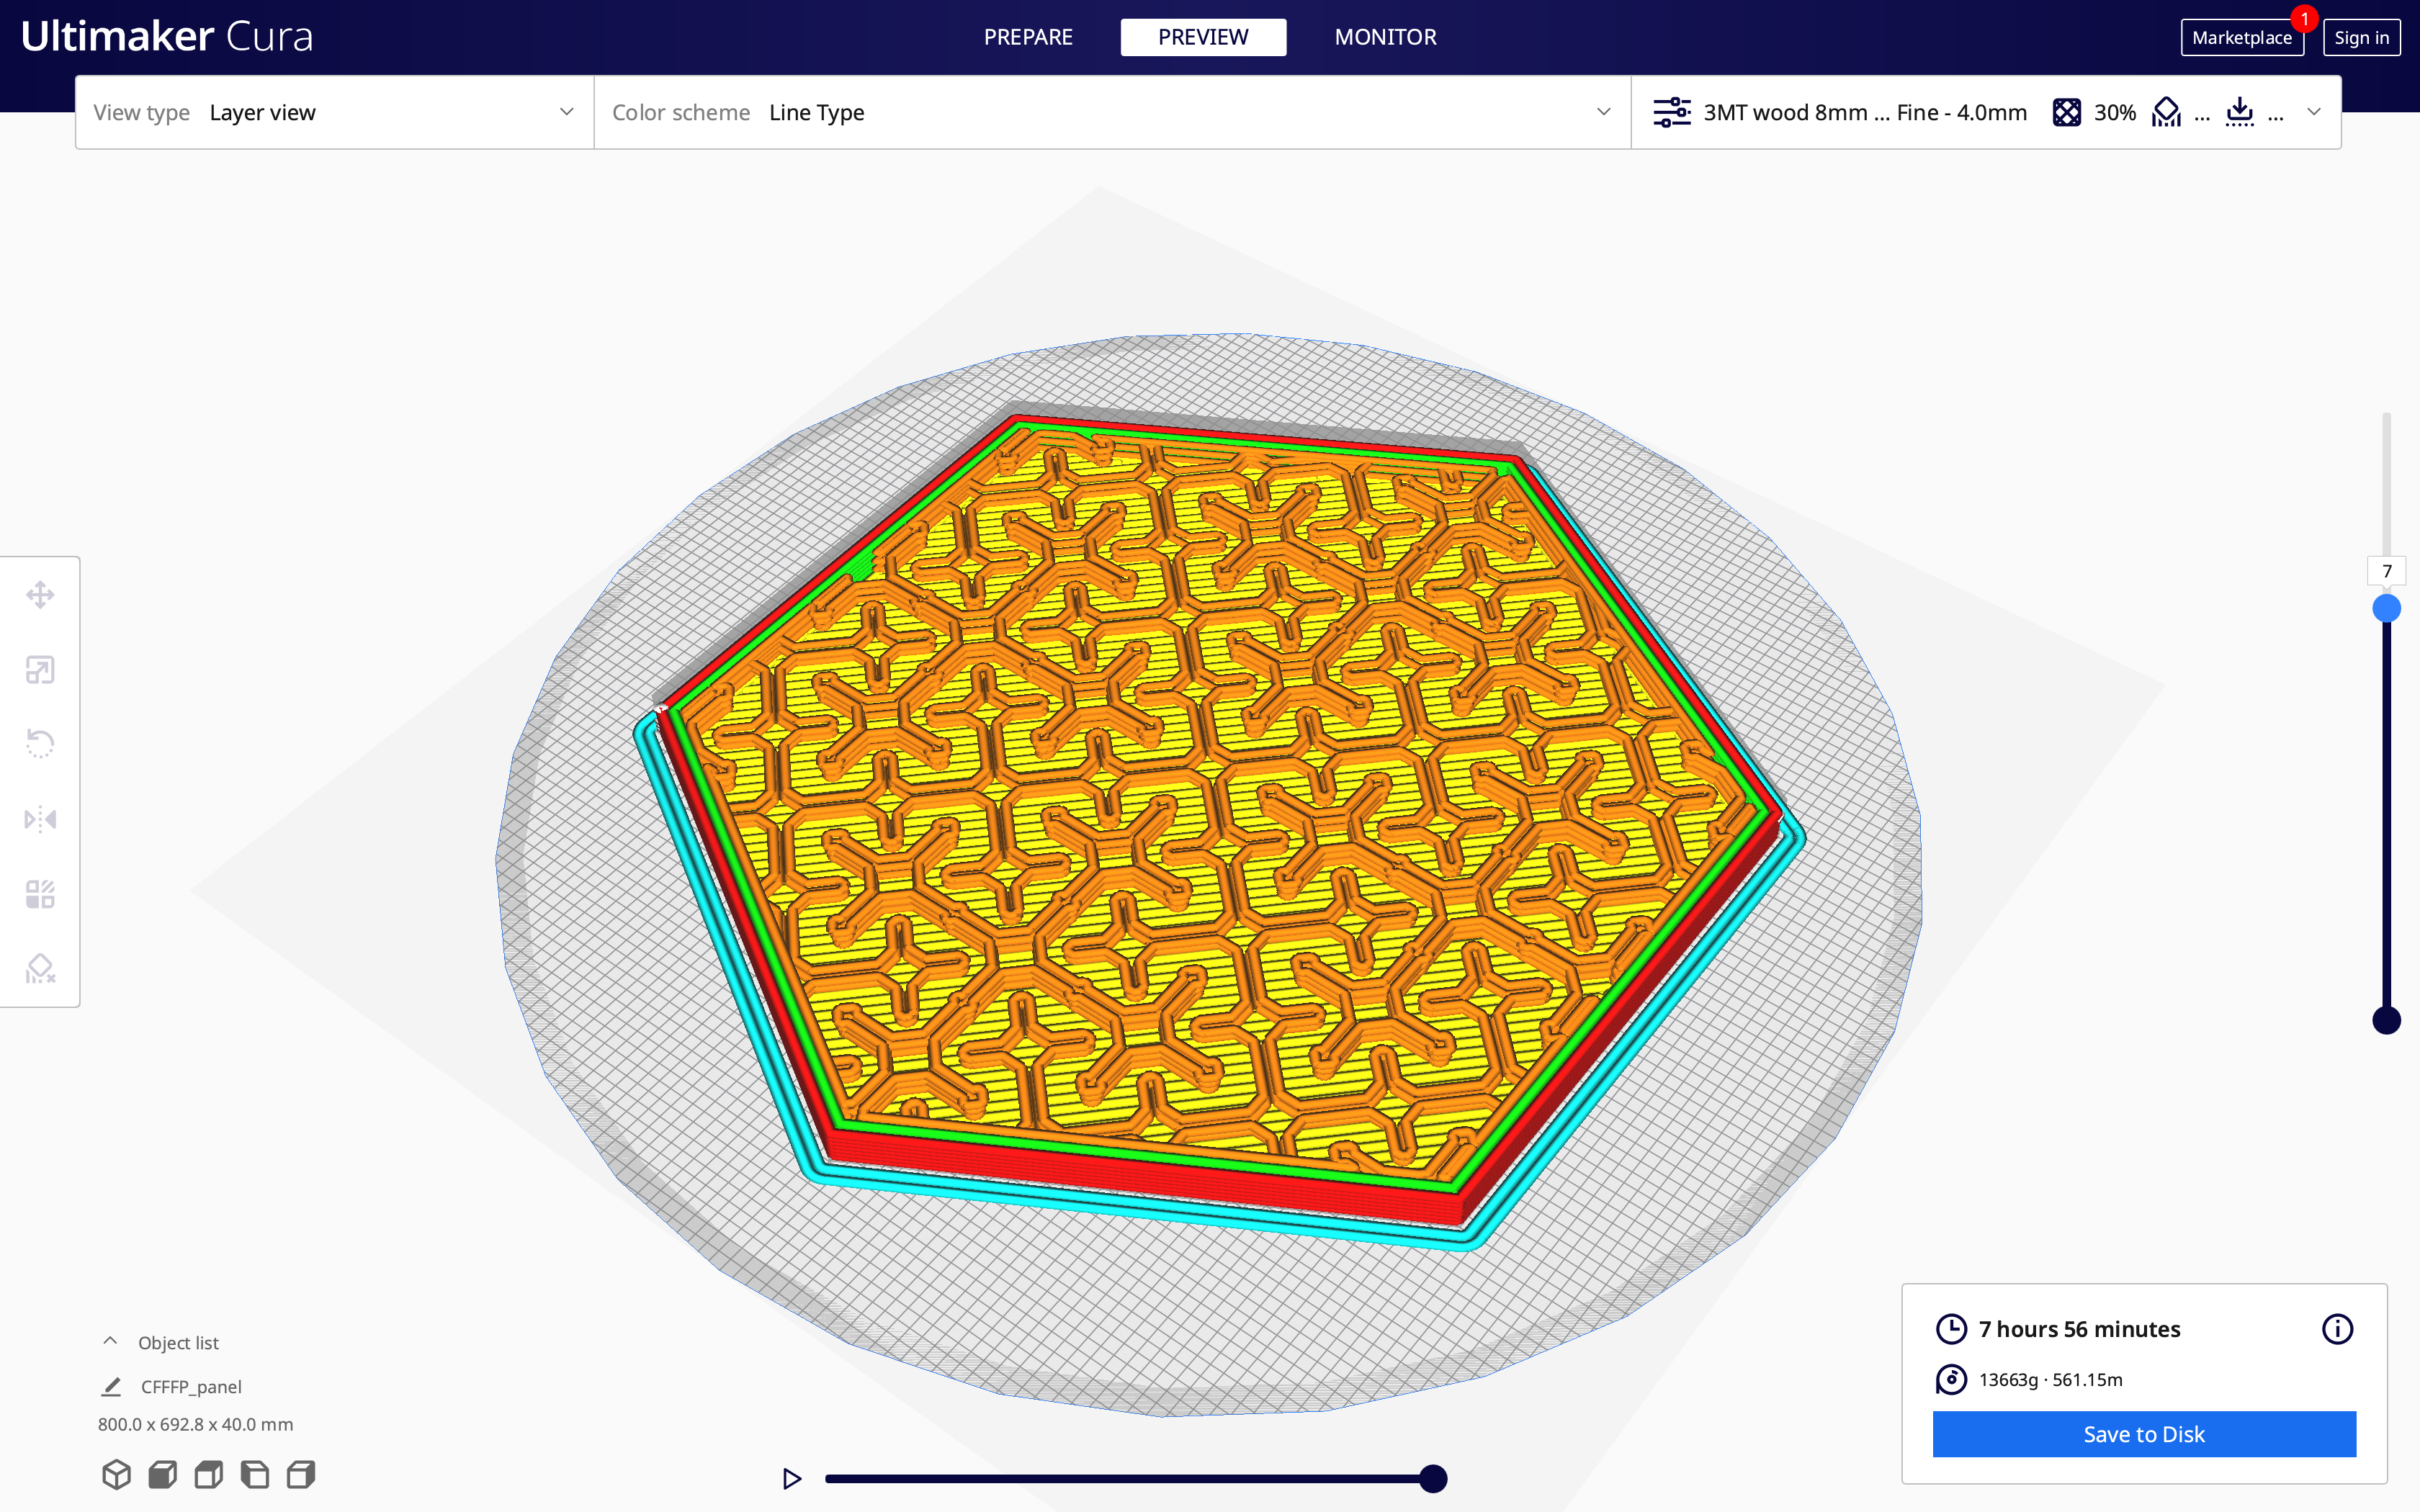The image size is (2420, 1512).
Task: Open Per Model Settings tool
Action: (40, 894)
